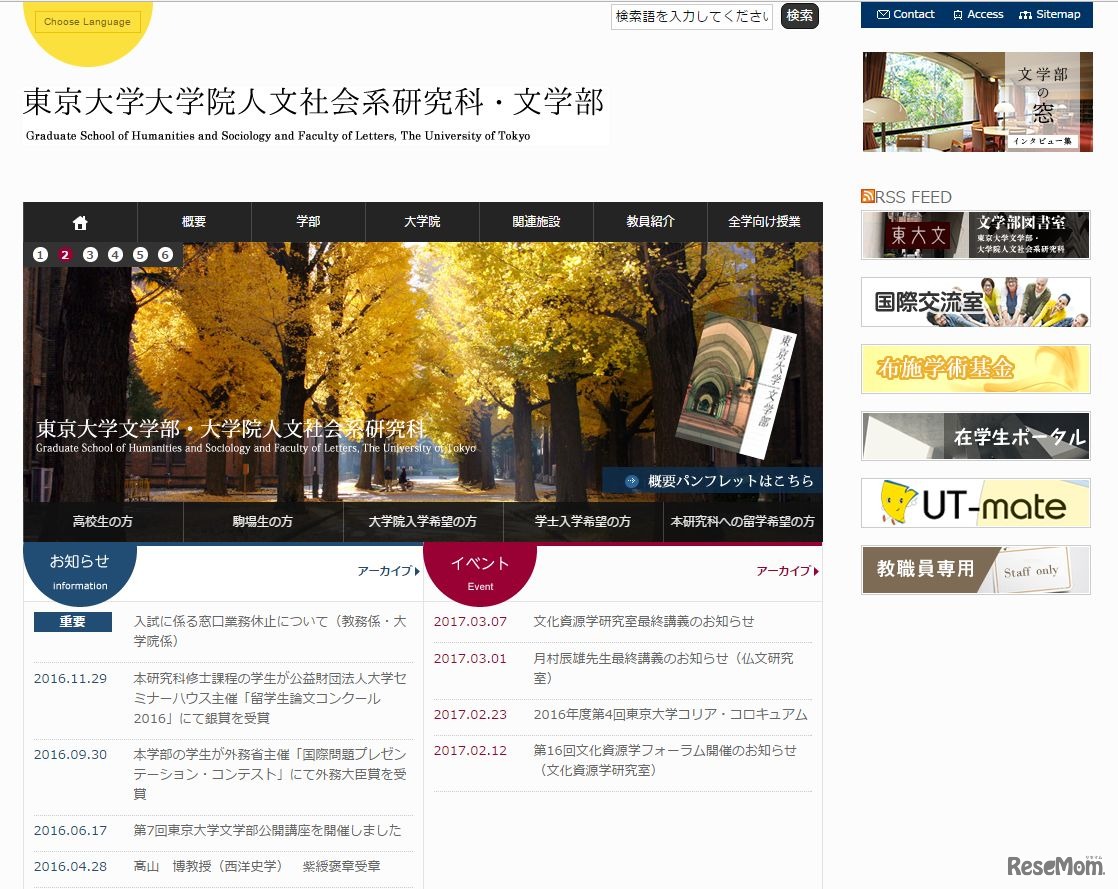Select carousel slide number 4
Image resolution: width=1118 pixels, height=889 pixels.
point(115,254)
